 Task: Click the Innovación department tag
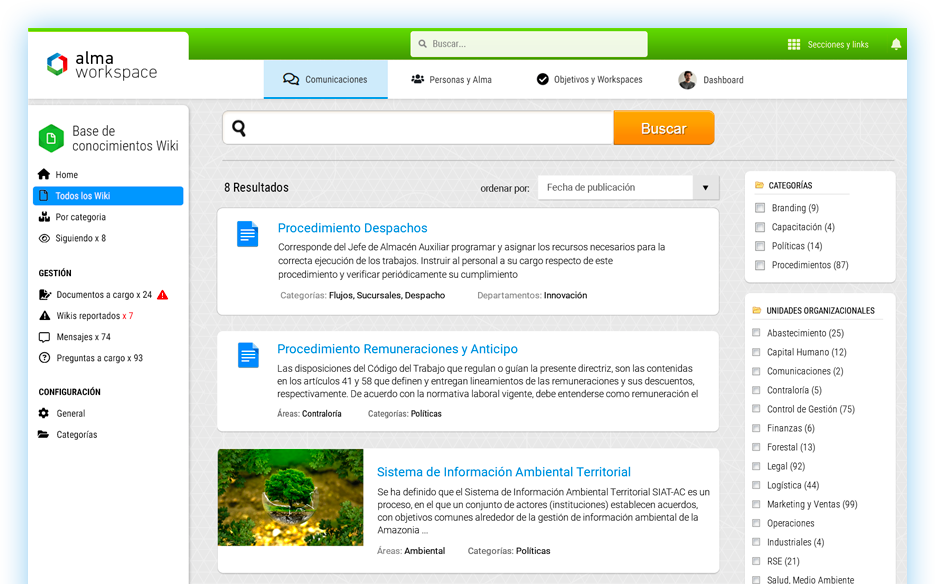coord(565,295)
